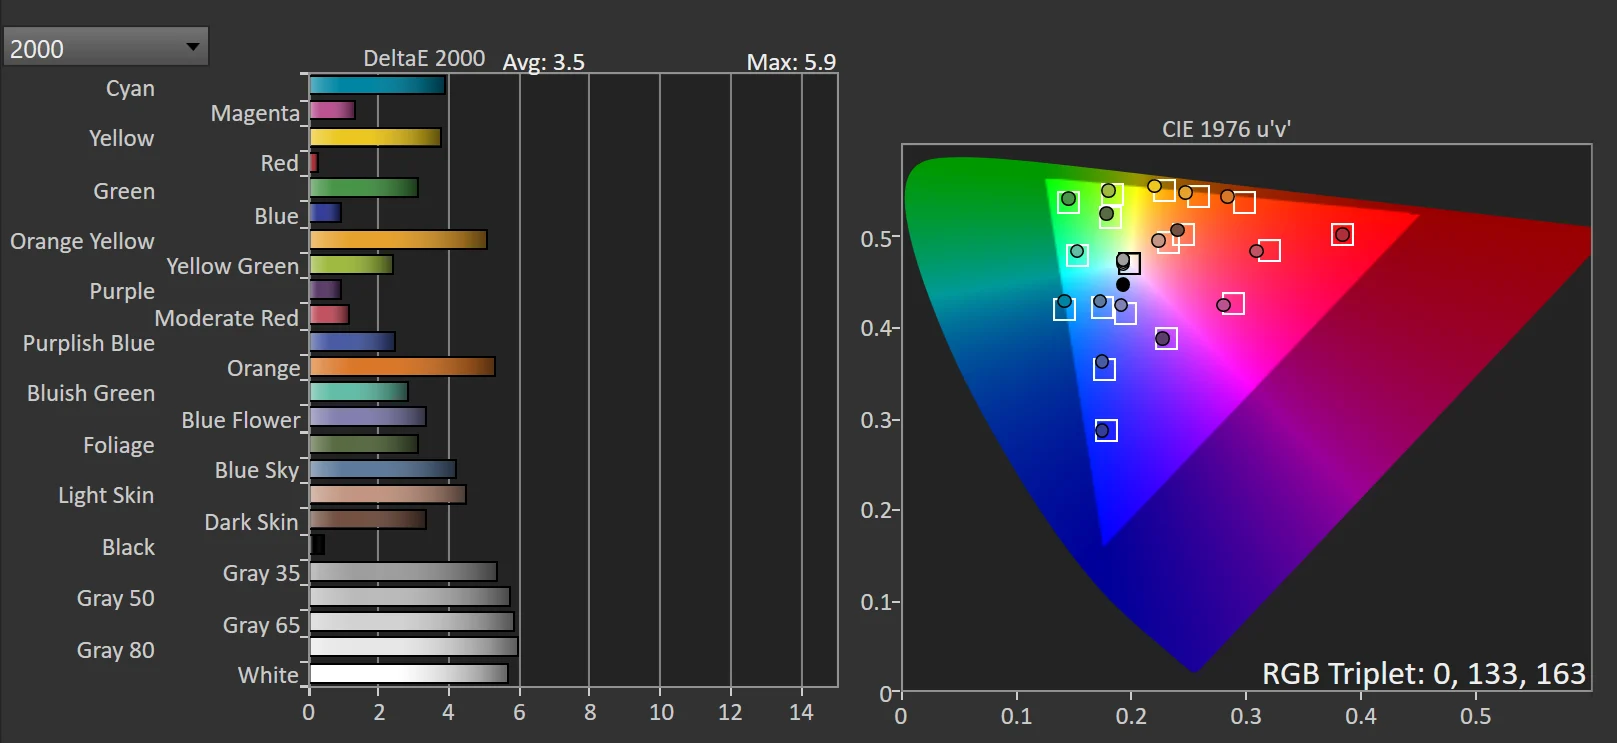Select the Orange bar in the chart

[x=402, y=367]
